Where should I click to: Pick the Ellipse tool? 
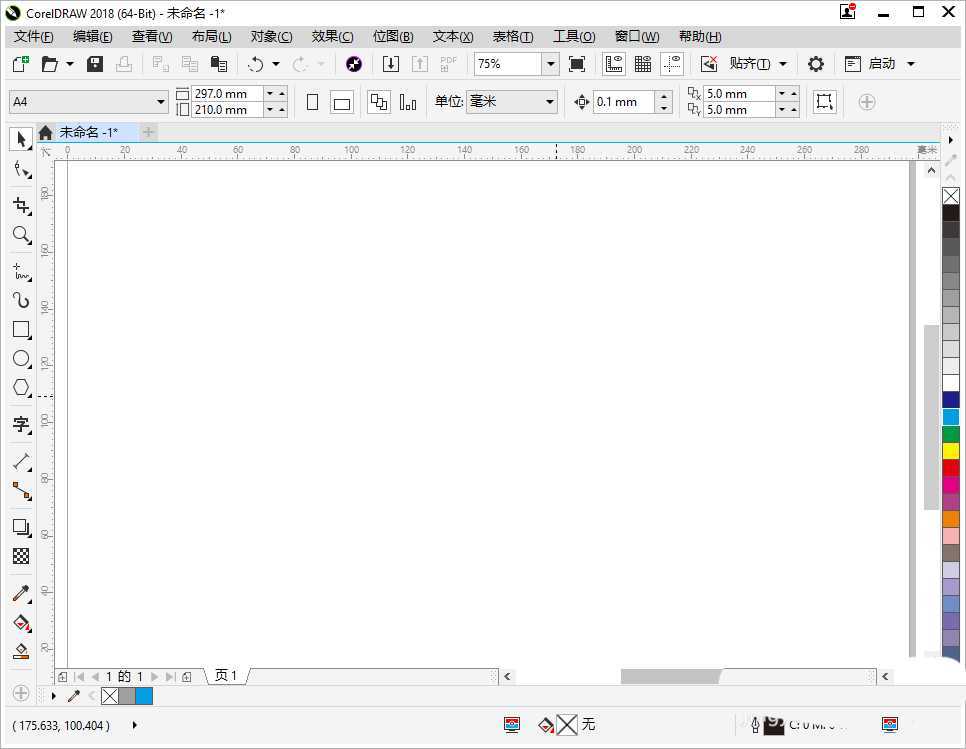pyautogui.click(x=21, y=358)
